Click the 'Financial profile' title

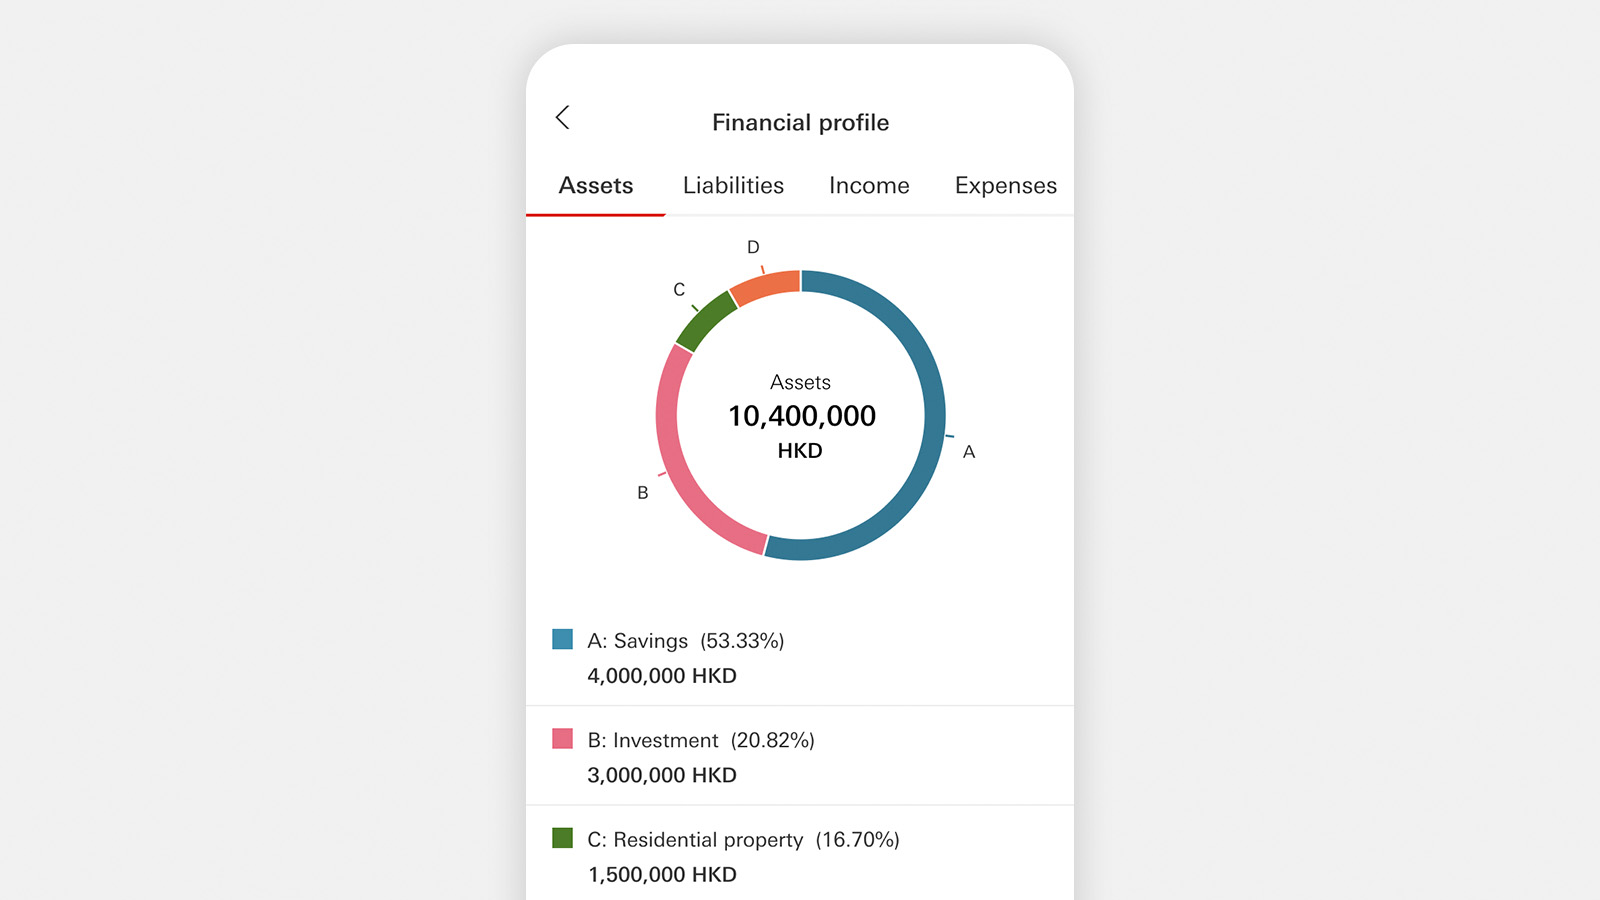pyautogui.click(x=800, y=123)
